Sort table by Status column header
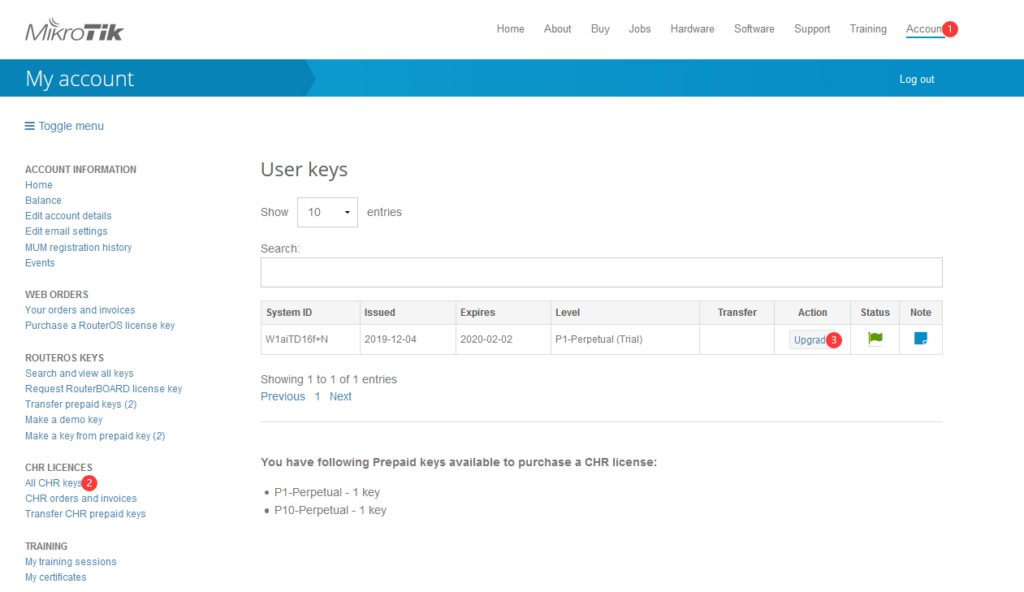The image size is (1024, 592). (x=875, y=312)
